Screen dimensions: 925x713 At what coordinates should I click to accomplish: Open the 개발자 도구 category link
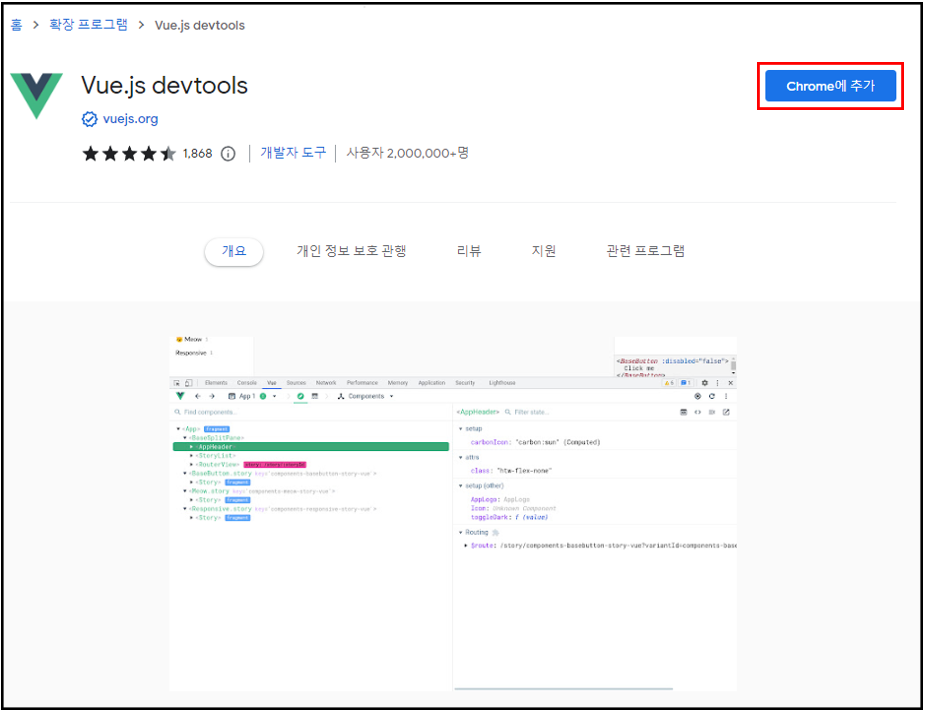click(293, 153)
